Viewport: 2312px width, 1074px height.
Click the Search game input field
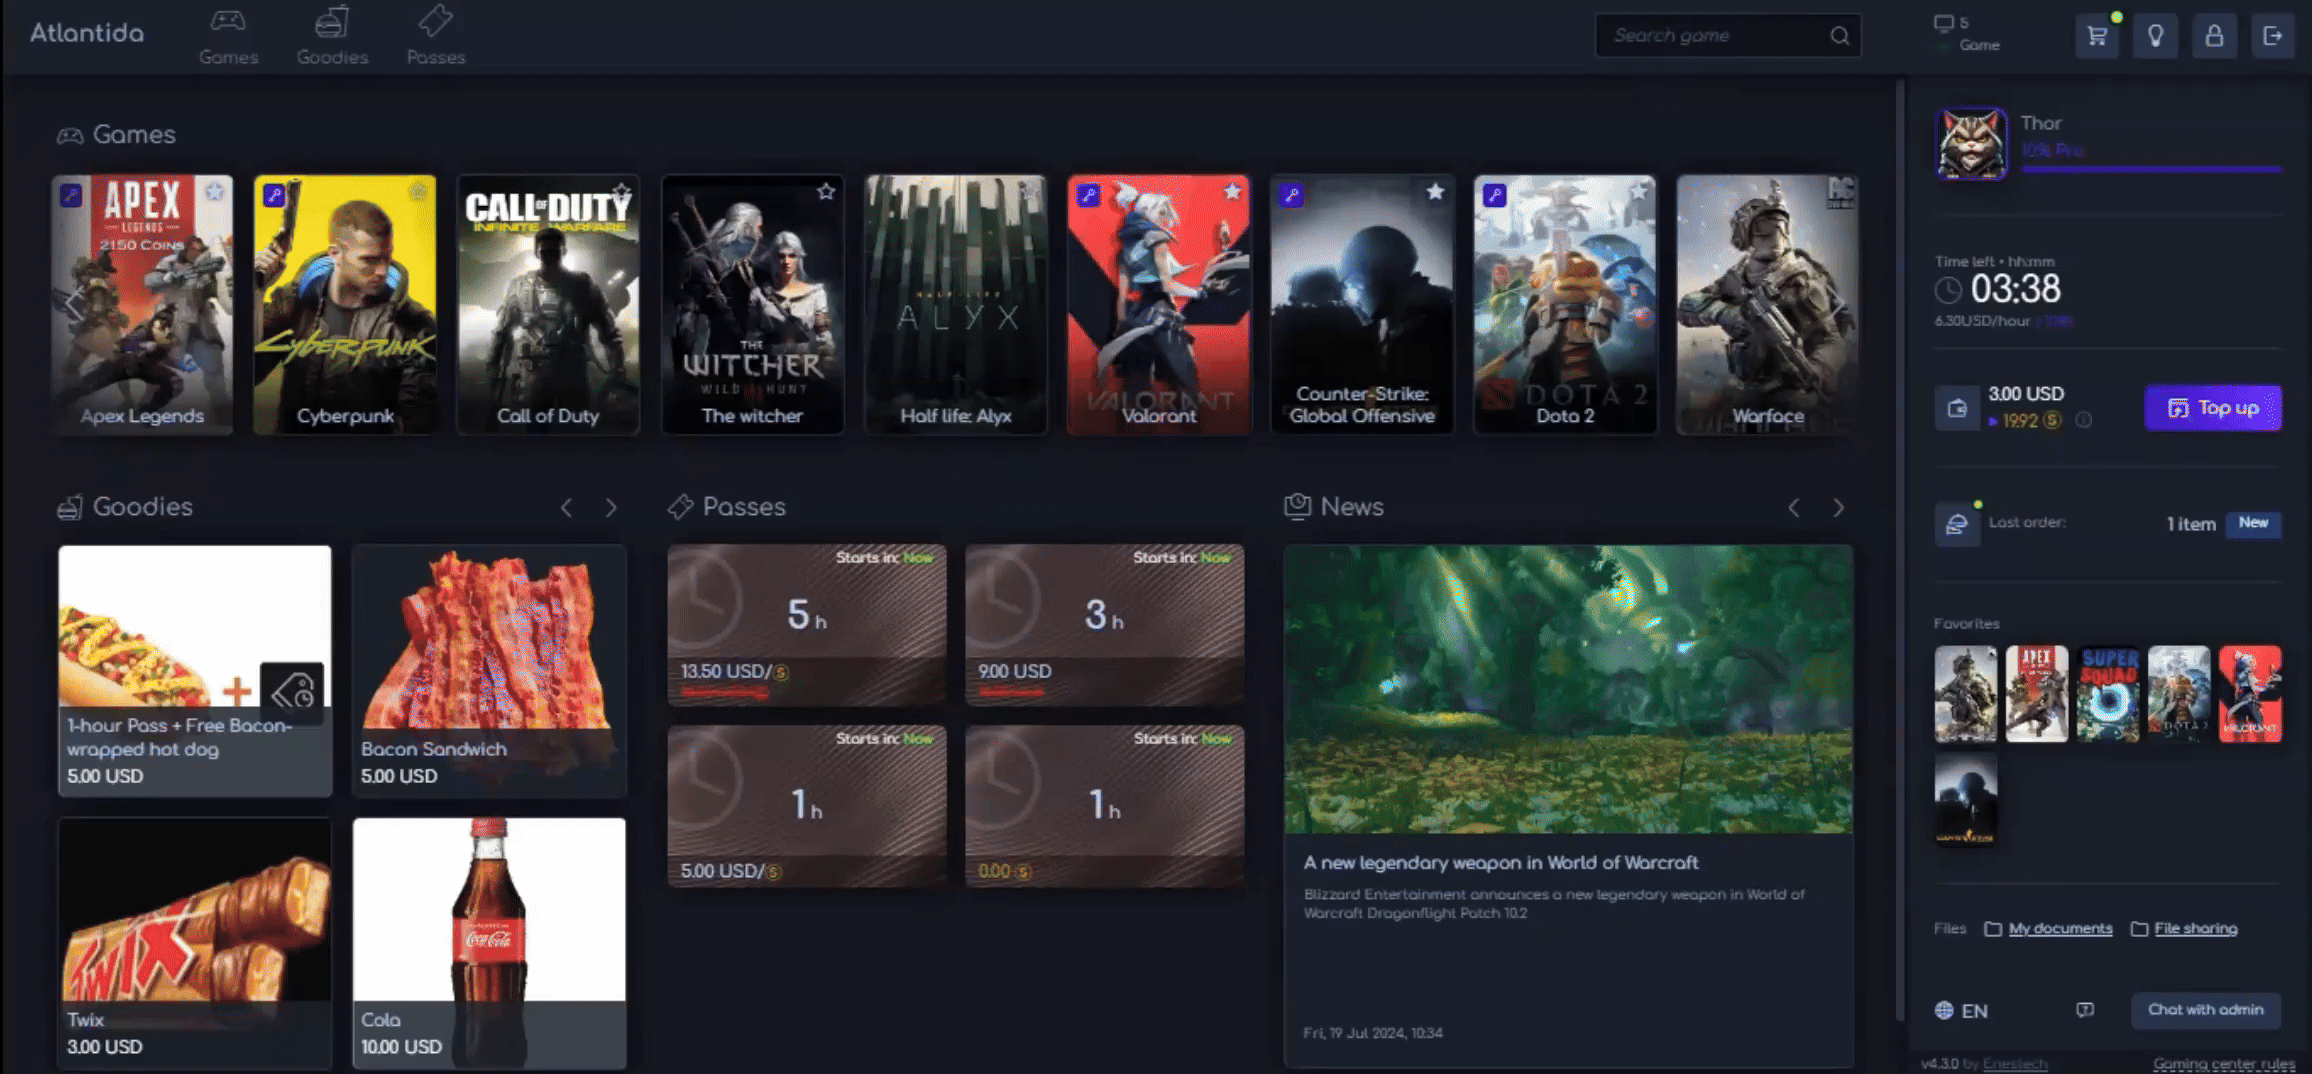[1728, 36]
